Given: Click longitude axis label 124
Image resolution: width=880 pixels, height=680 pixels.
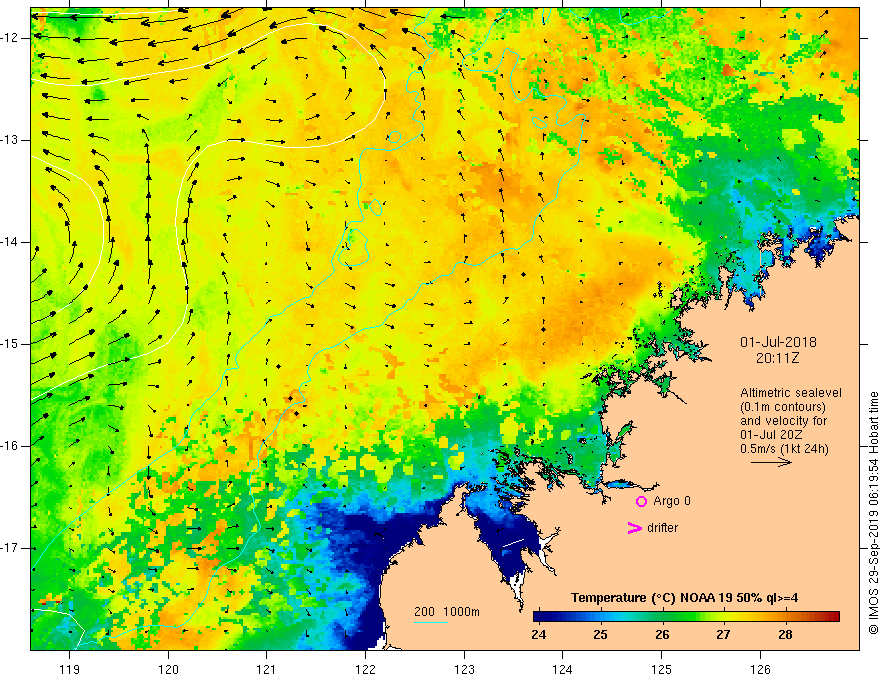Looking at the screenshot, I should [563, 669].
